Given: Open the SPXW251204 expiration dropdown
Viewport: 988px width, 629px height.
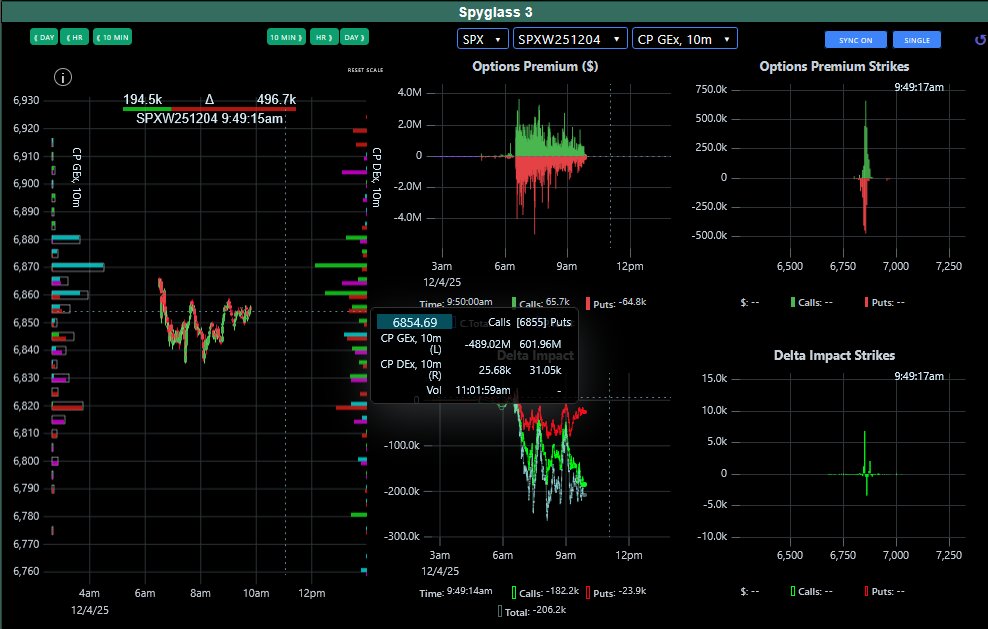Looking at the screenshot, I should click(x=570, y=39).
